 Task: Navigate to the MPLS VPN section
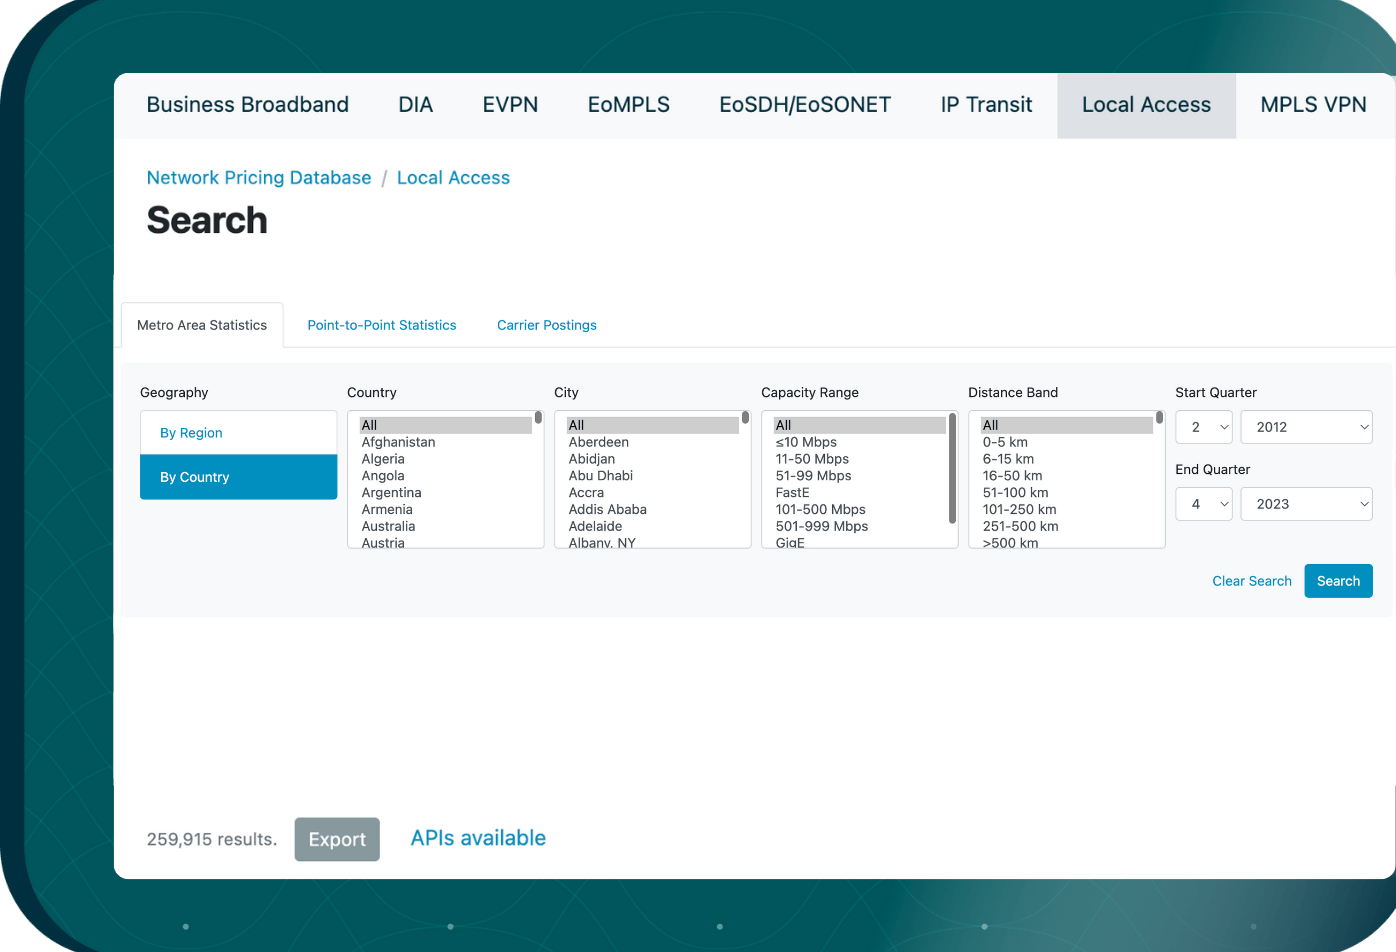[1314, 104]
